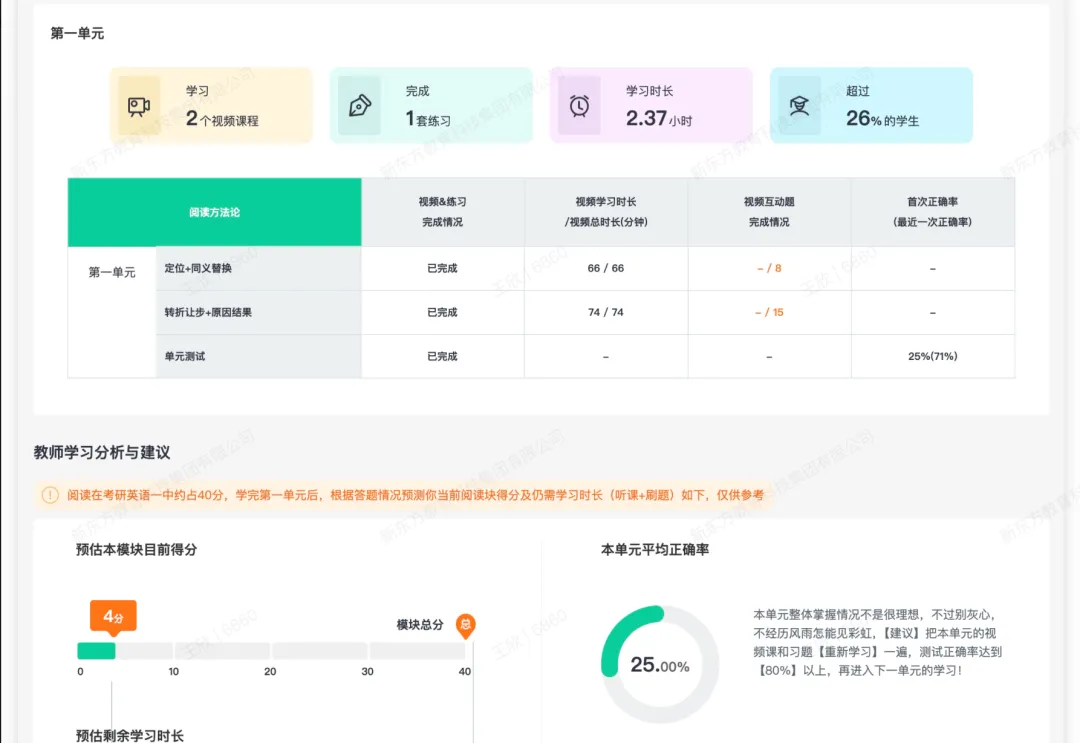
Task: Click the alarm clock study duration icon
Action: [x=579, y=105]
